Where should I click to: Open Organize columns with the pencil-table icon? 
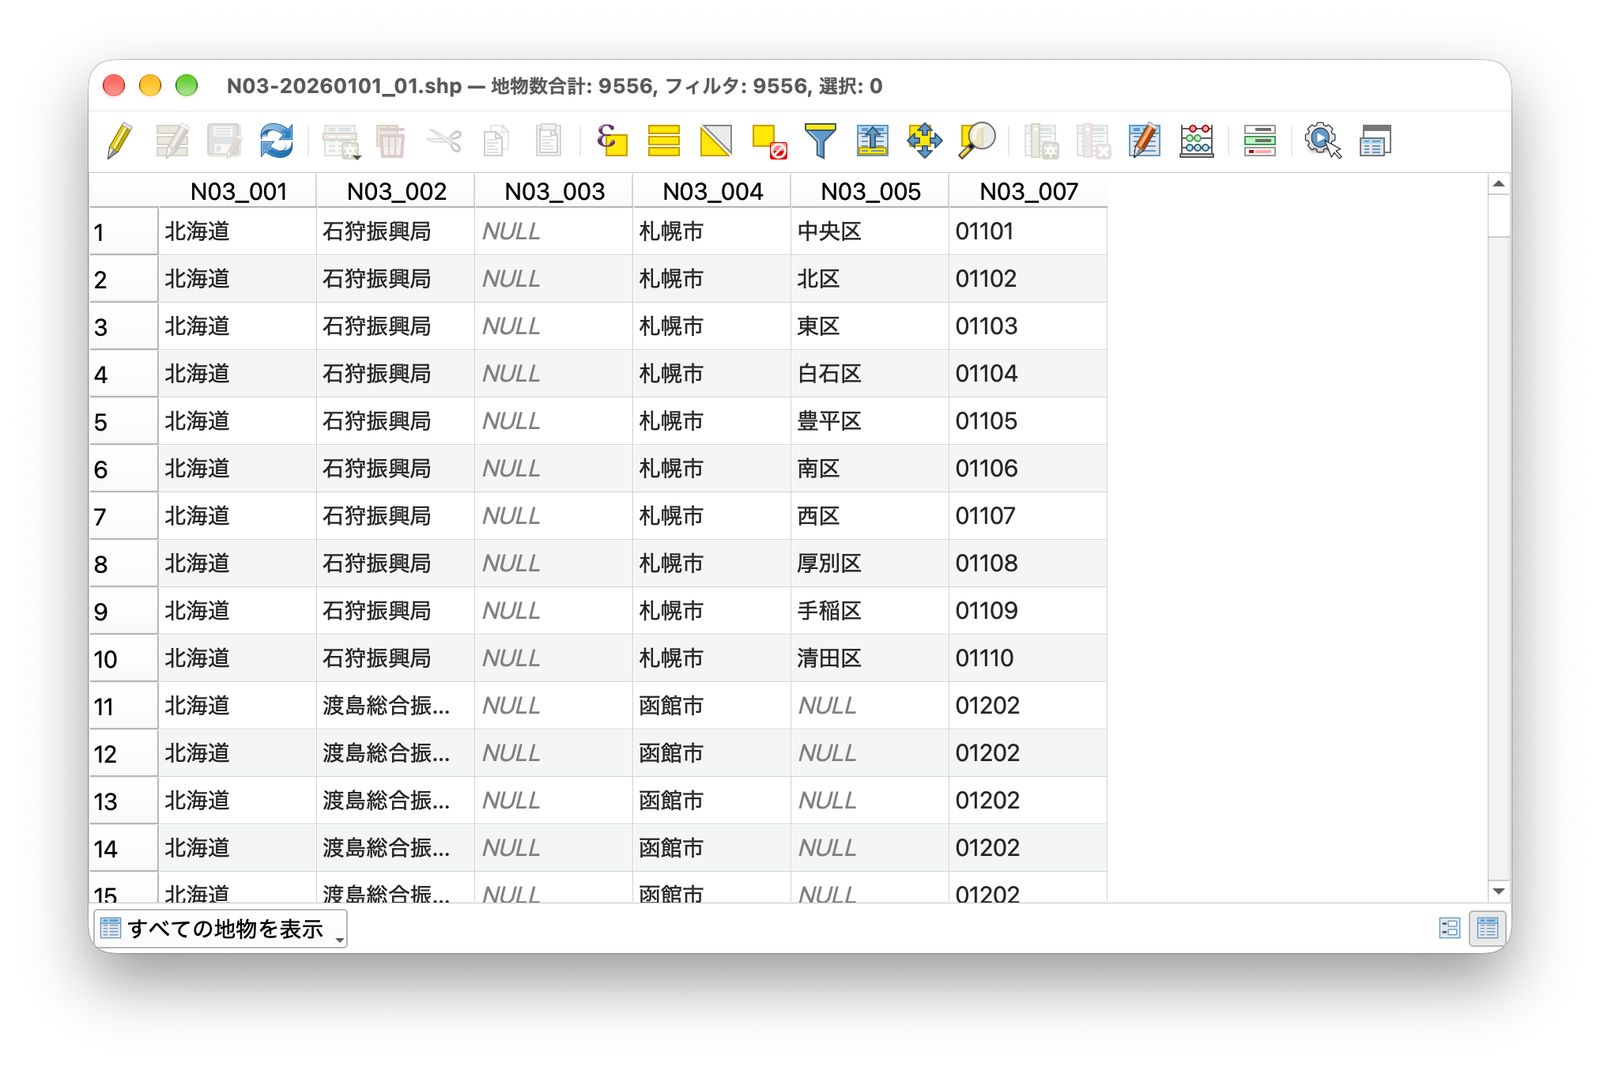tap(1145, 141)
